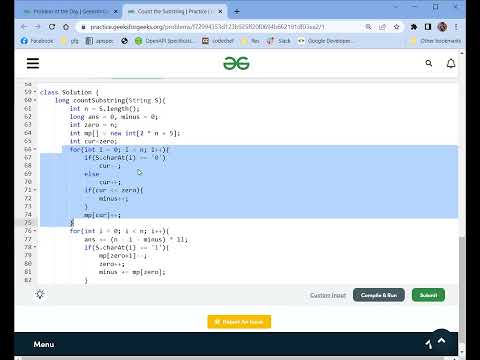Go to GeeksforGeeks home via logo
480x360 pixels.
click(x=236, y=63)
